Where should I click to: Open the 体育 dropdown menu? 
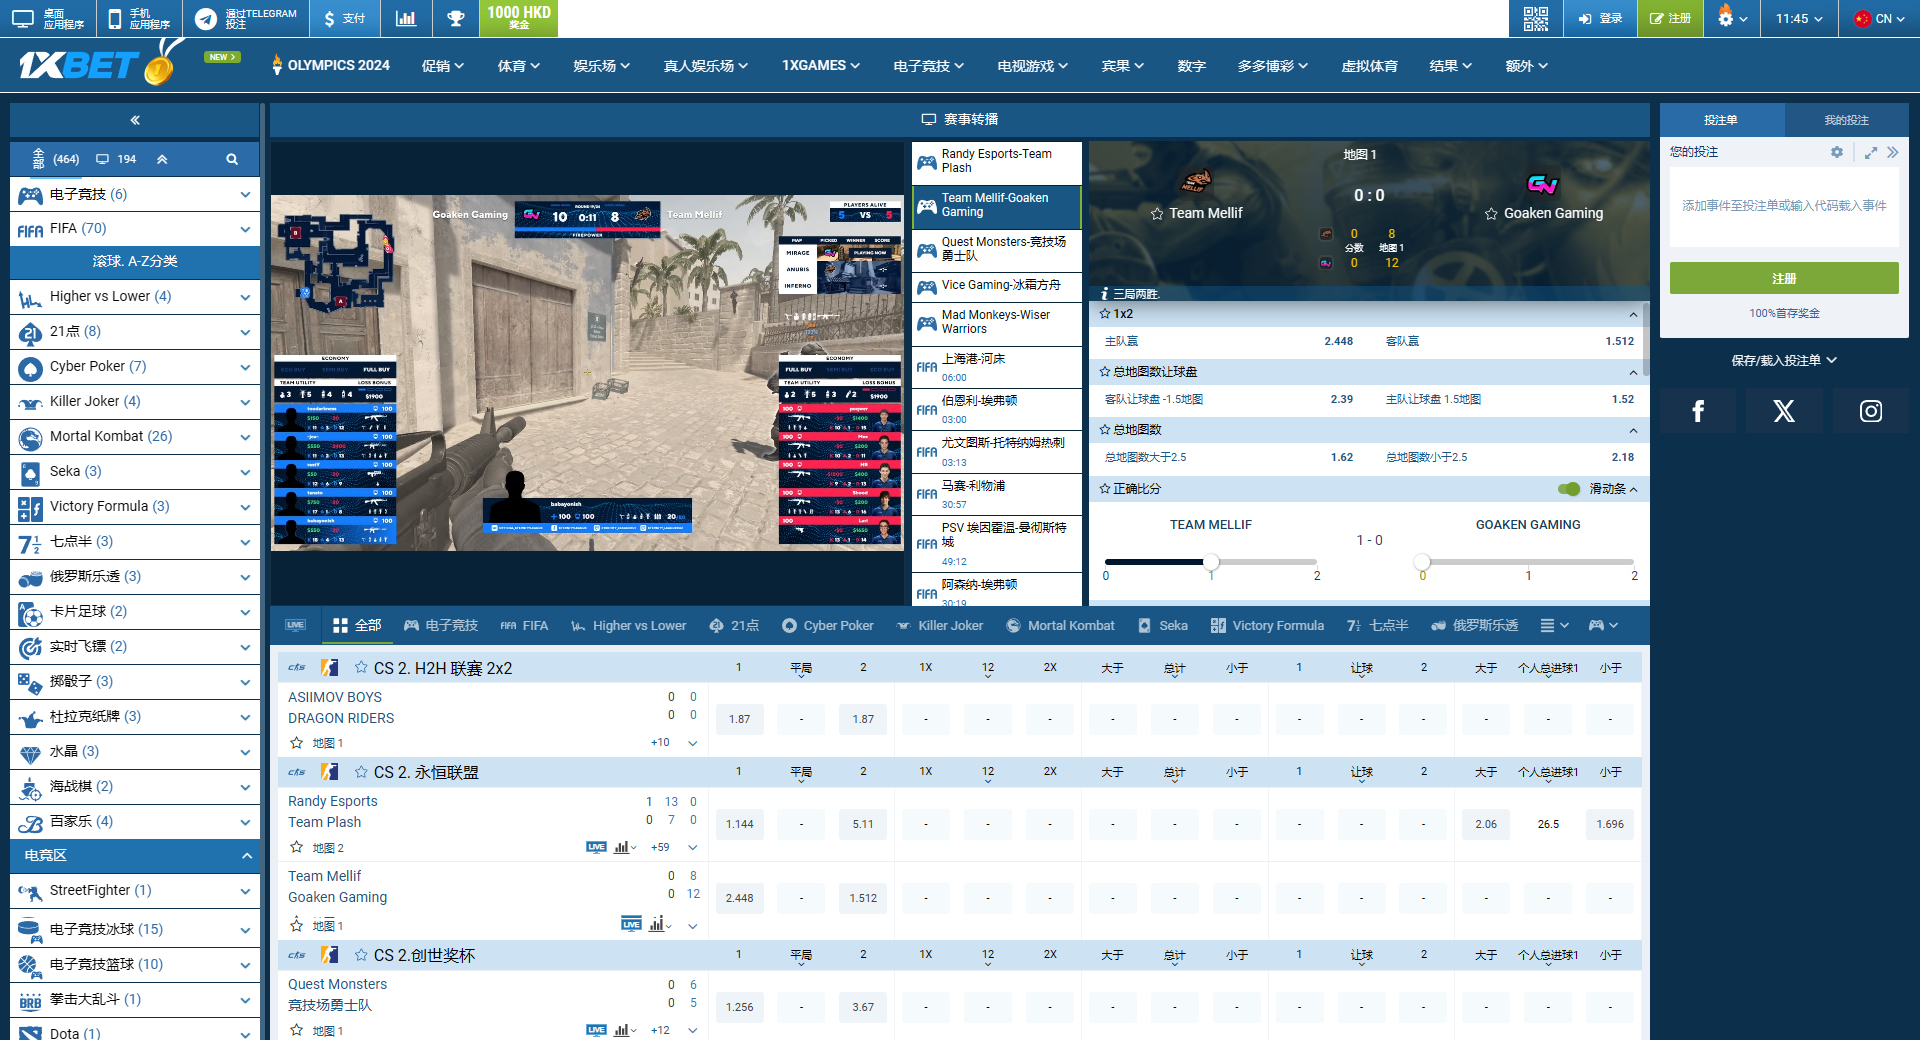(519, 66)
